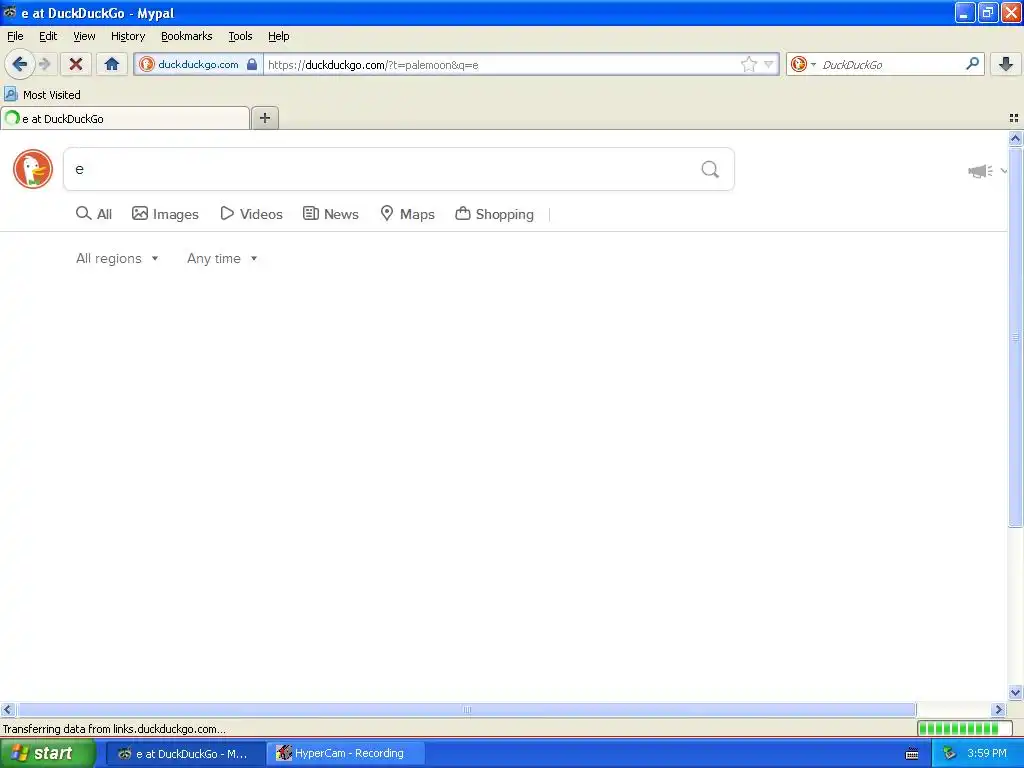Click the 3:59 PM taskbar clock

[x=987, y=753]
